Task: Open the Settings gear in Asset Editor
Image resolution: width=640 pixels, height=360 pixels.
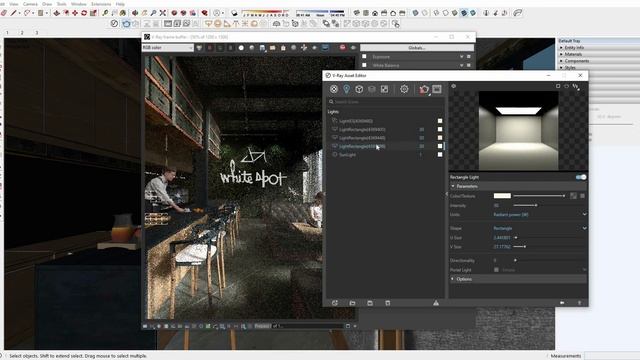Action: click(x=404, y=89)
